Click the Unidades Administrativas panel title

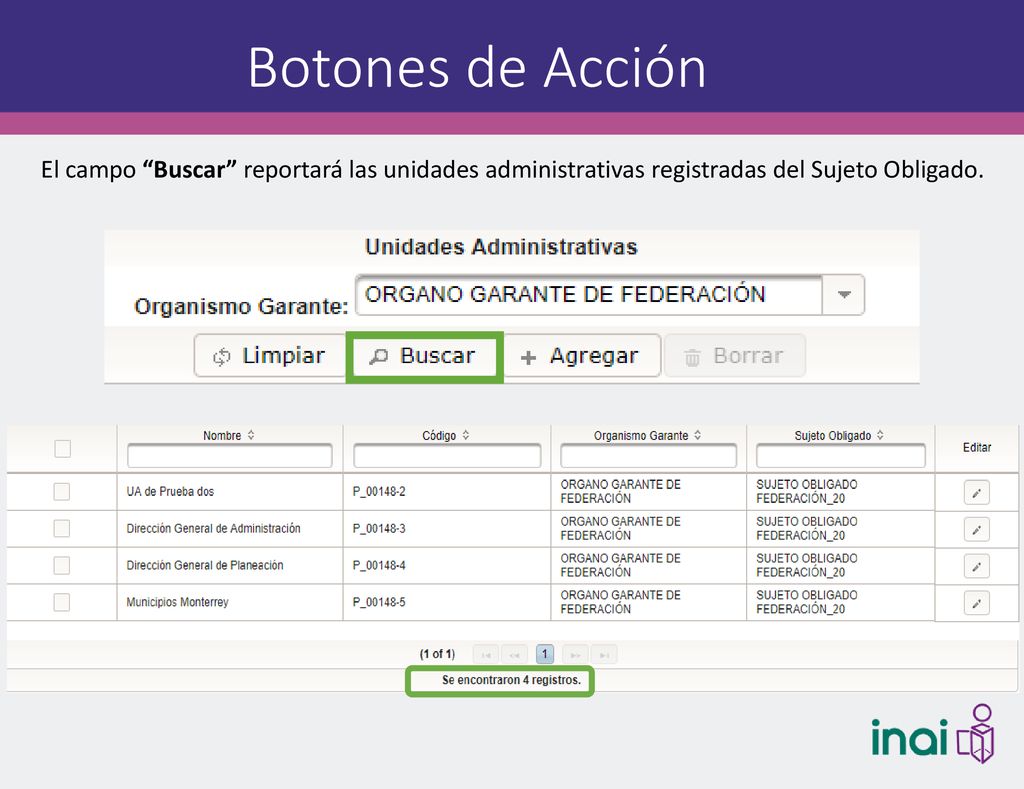pos(501,247)
